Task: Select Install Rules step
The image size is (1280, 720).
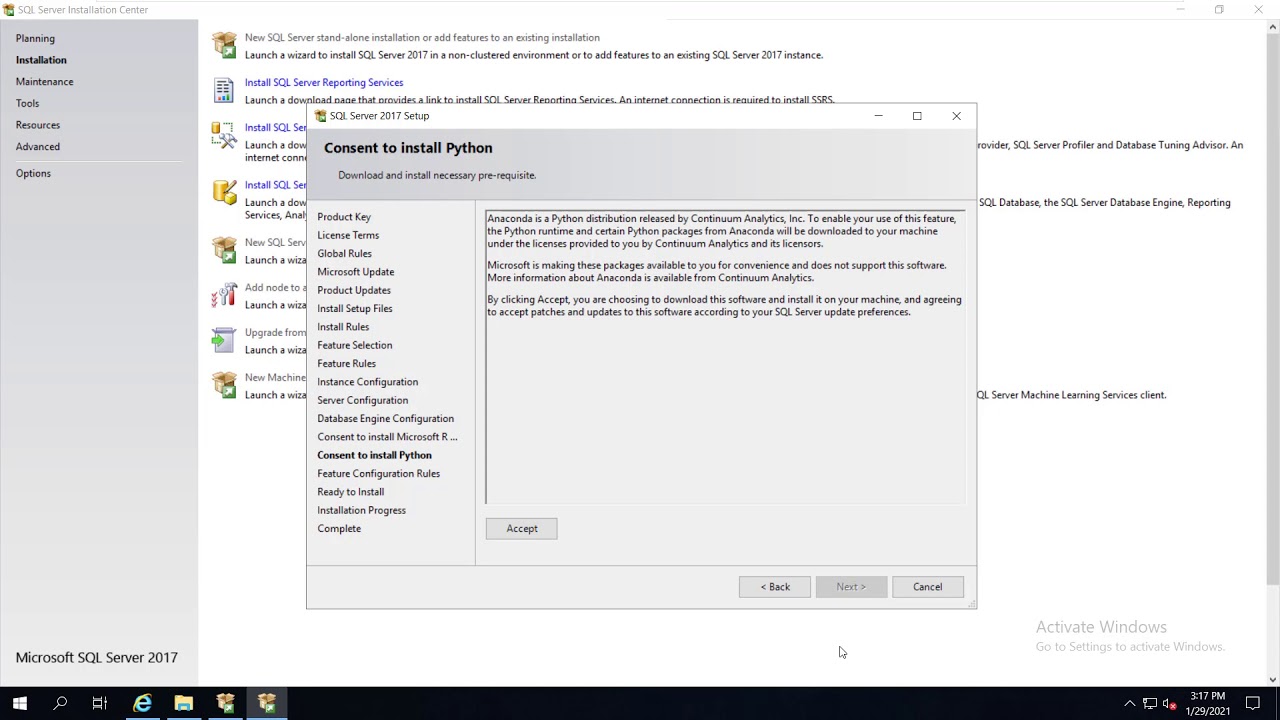Action: click(x=343, y=327)
